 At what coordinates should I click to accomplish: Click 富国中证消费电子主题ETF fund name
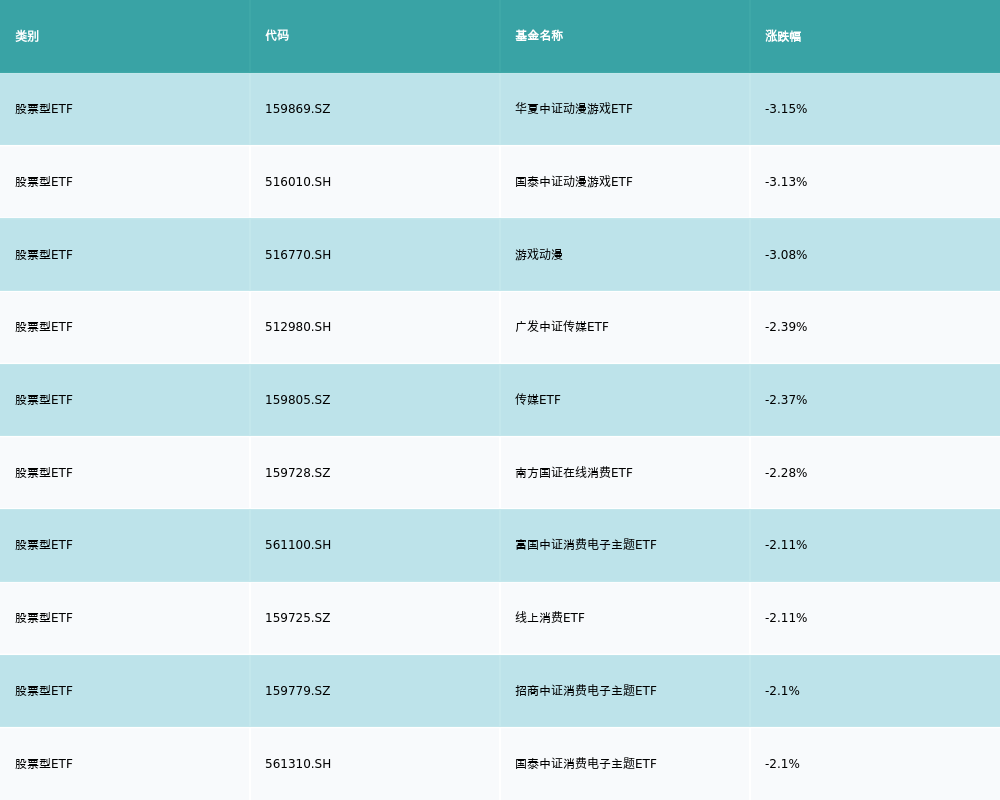tap(585, 545)
